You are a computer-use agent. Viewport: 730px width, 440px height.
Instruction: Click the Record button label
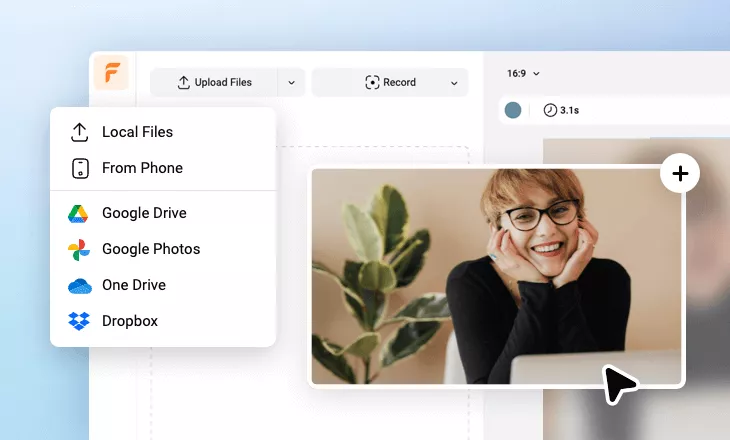400,83
